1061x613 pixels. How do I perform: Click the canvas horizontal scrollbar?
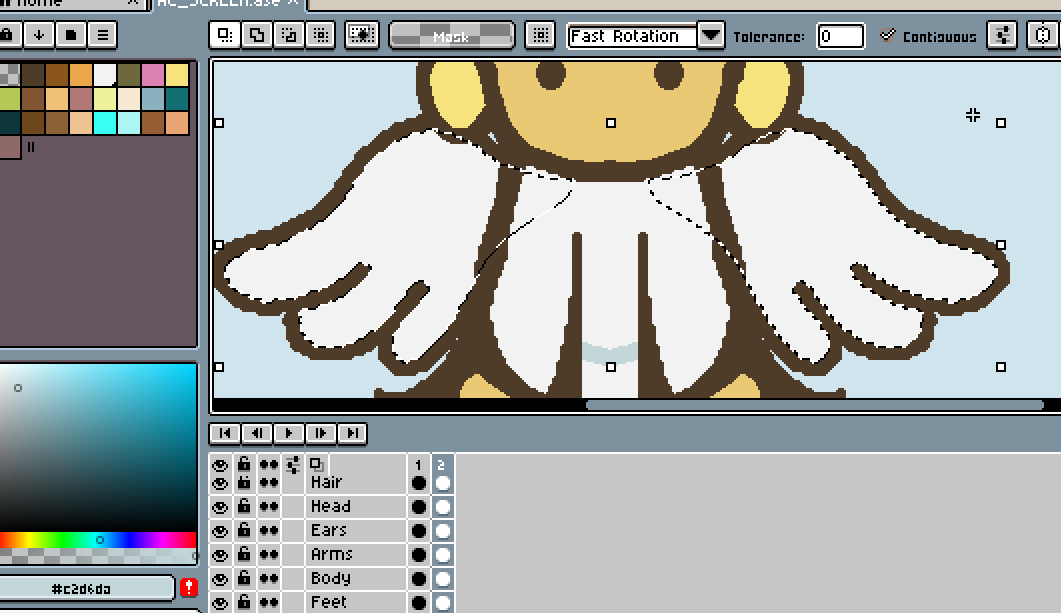click(x=814, y=405)
